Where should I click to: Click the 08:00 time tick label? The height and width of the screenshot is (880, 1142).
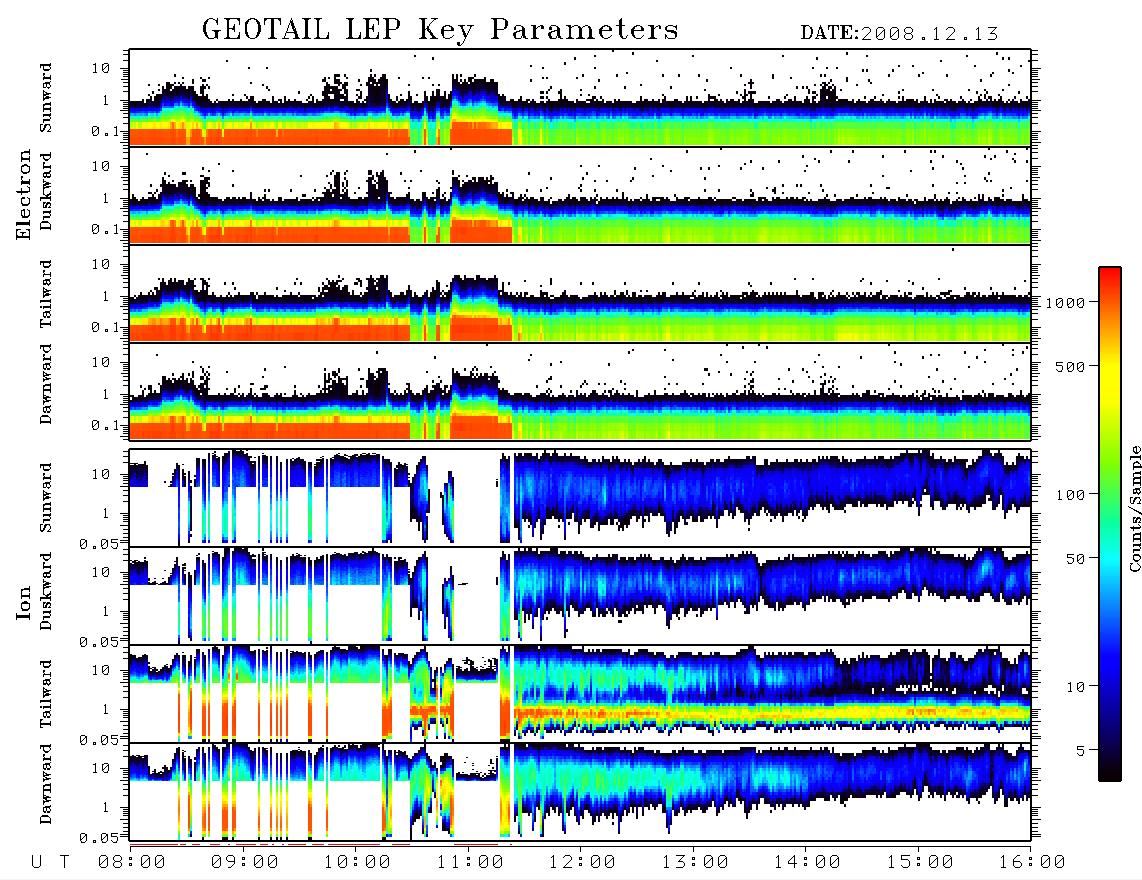pyautogui.click(x=132, y=862)
